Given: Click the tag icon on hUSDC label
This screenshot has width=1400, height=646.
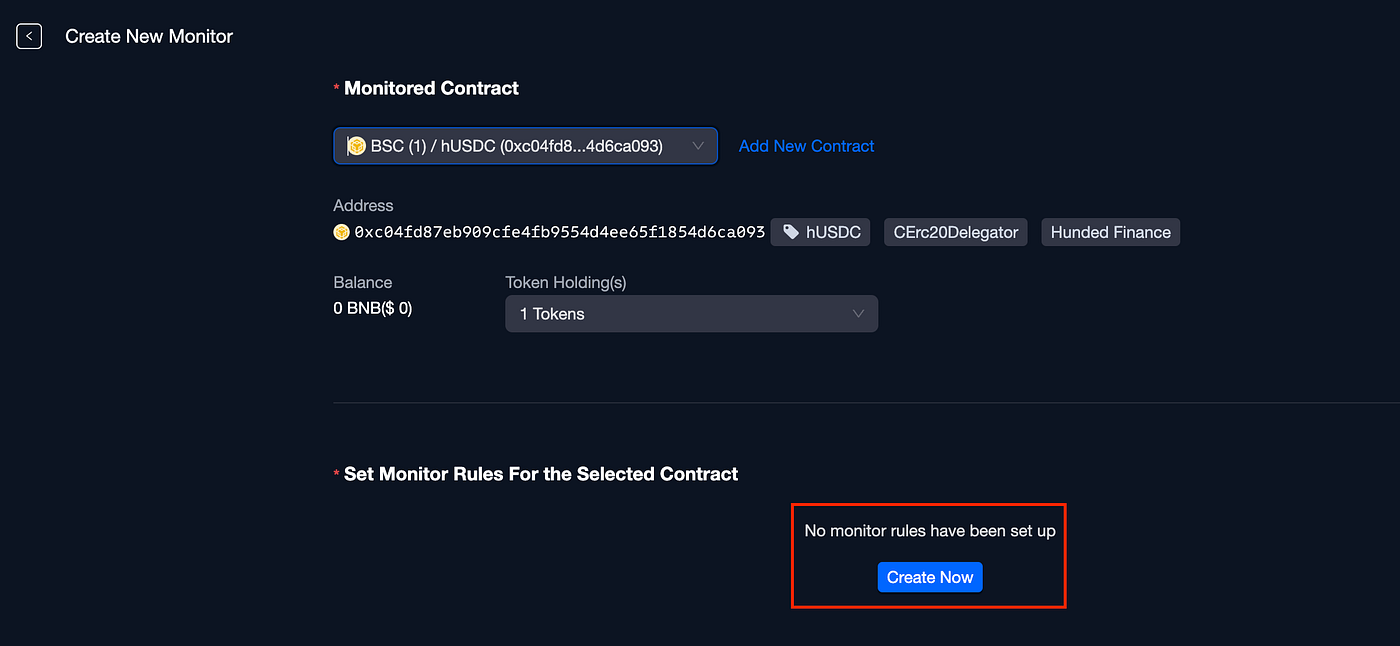Looking at the screenshot, I should (791, 232).
